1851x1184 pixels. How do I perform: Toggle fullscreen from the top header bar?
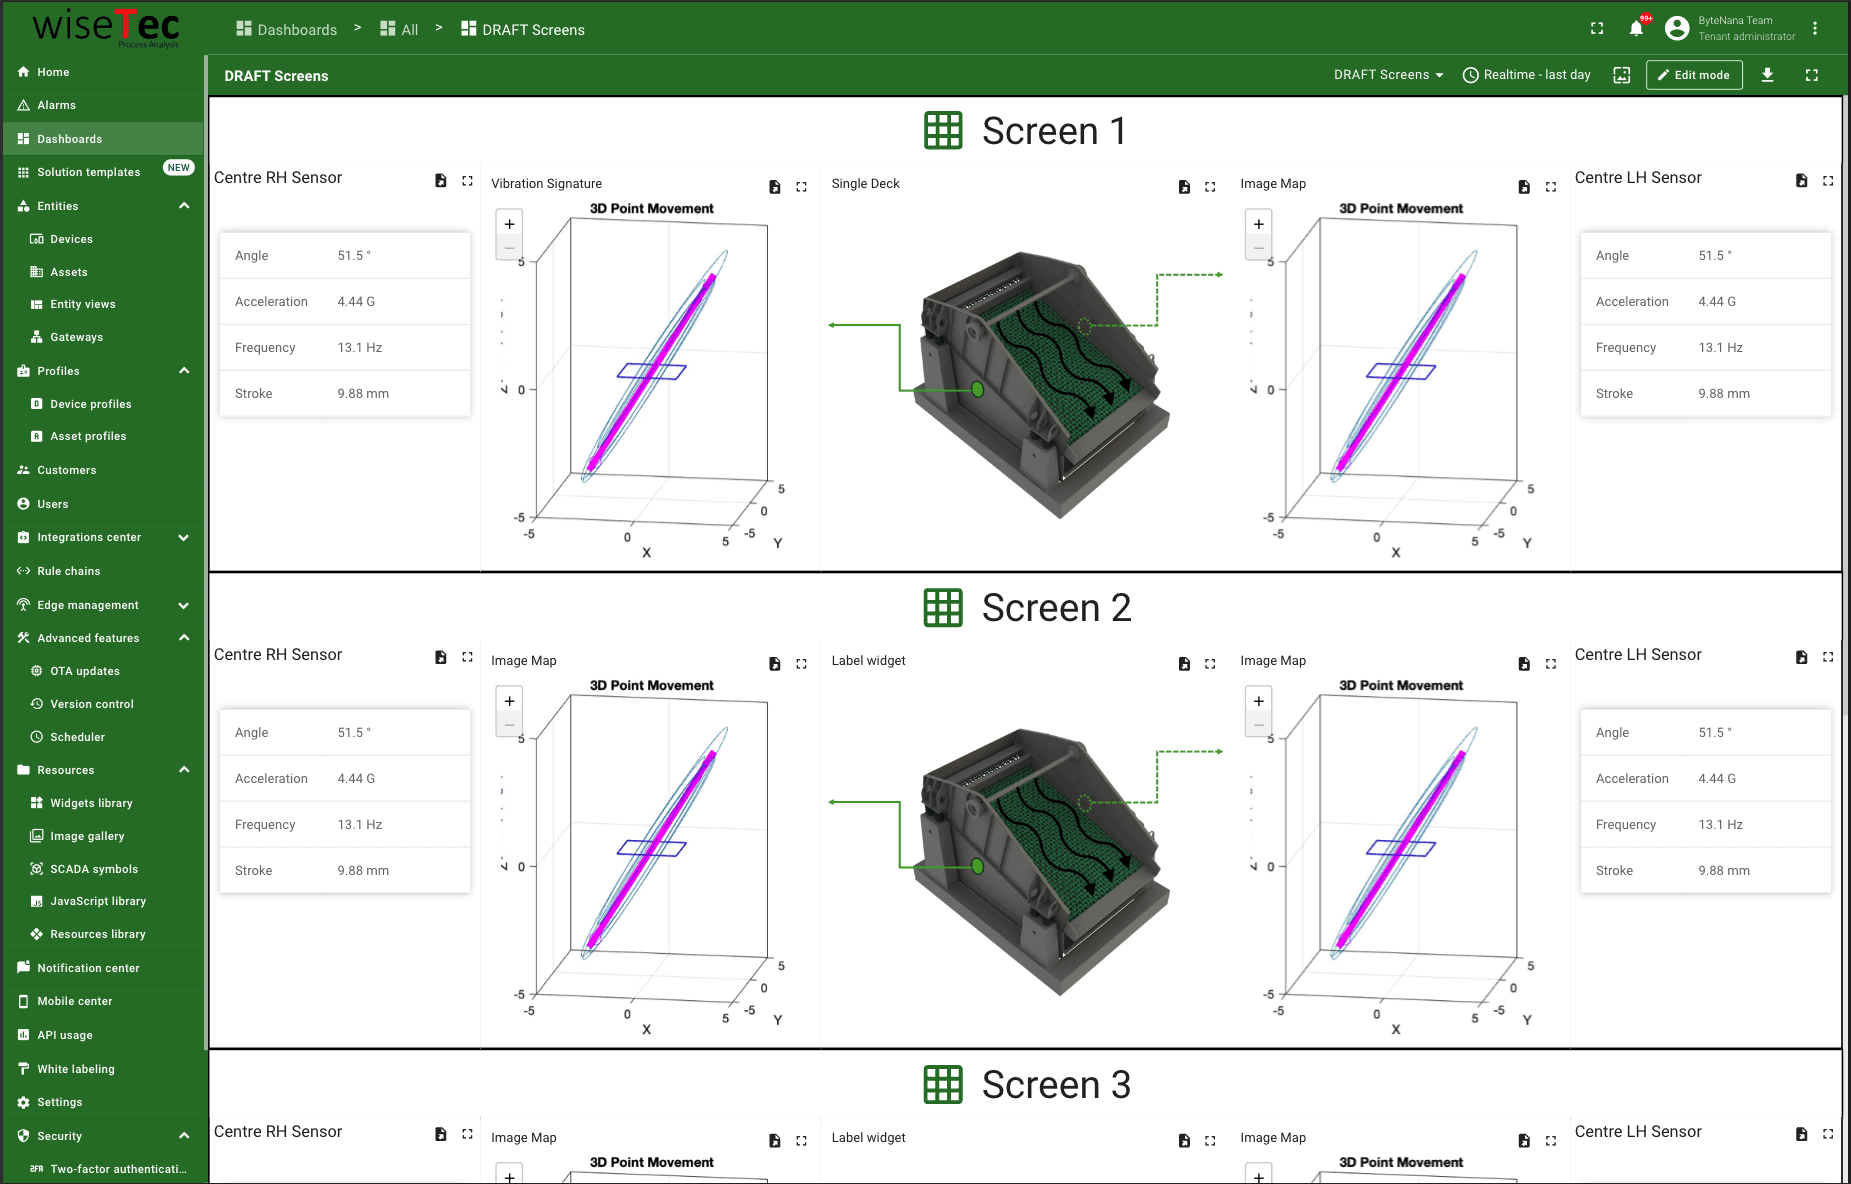click(x=1597, y=28)
